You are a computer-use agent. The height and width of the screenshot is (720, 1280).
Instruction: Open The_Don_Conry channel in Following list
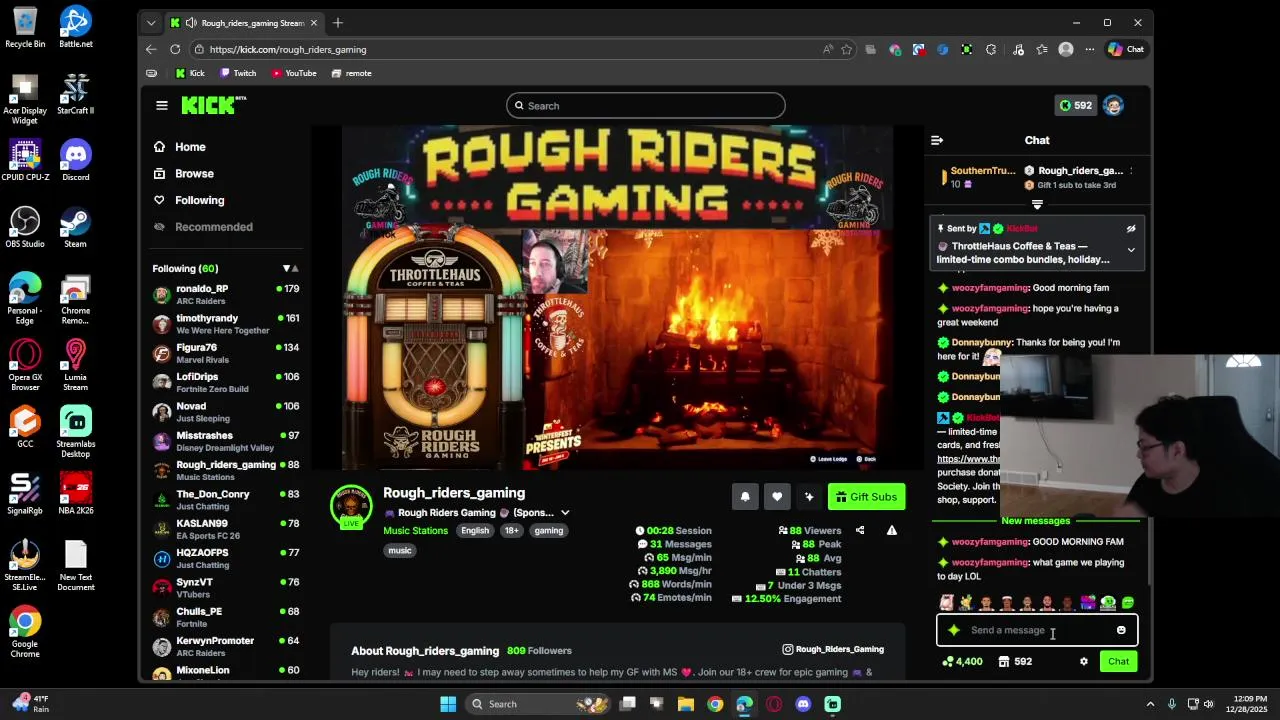click(226, 500)
